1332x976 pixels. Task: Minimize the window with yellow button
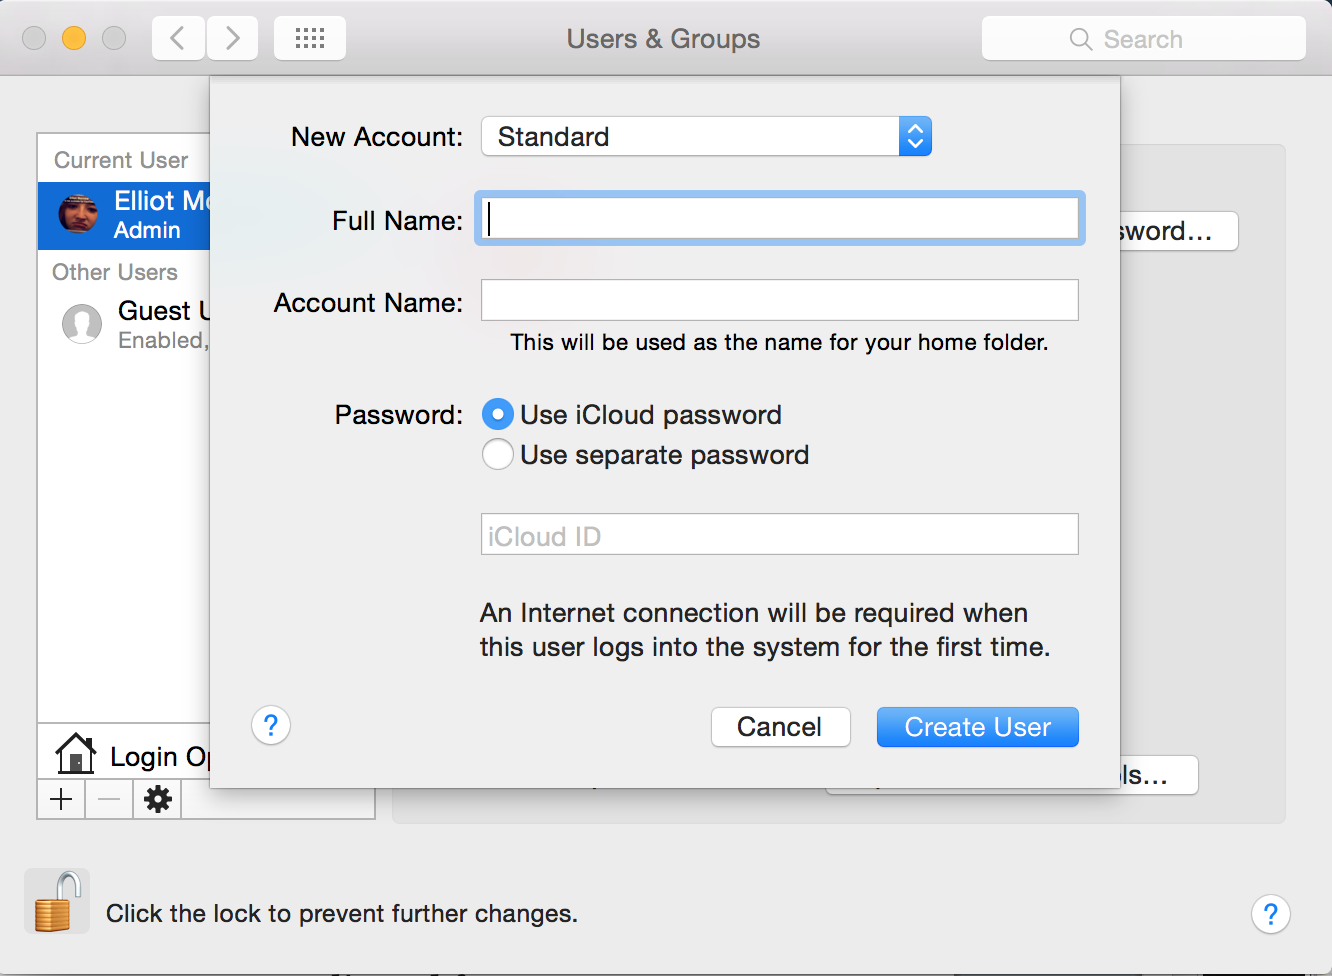pyautogui.click(x=74, y=38)
